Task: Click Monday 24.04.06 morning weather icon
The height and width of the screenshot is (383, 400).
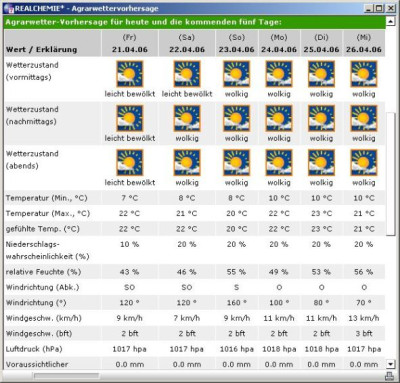Action: [279, 74]
